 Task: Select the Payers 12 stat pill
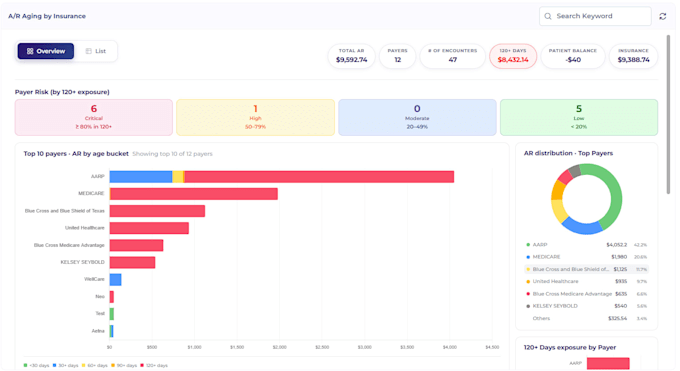[397, 56]
